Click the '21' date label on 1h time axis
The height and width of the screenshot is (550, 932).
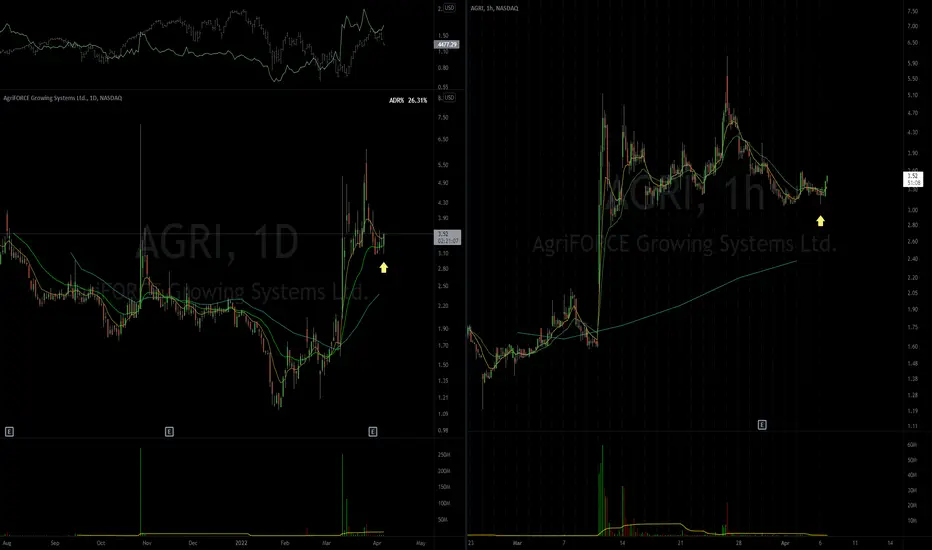(x=681, y=543)
